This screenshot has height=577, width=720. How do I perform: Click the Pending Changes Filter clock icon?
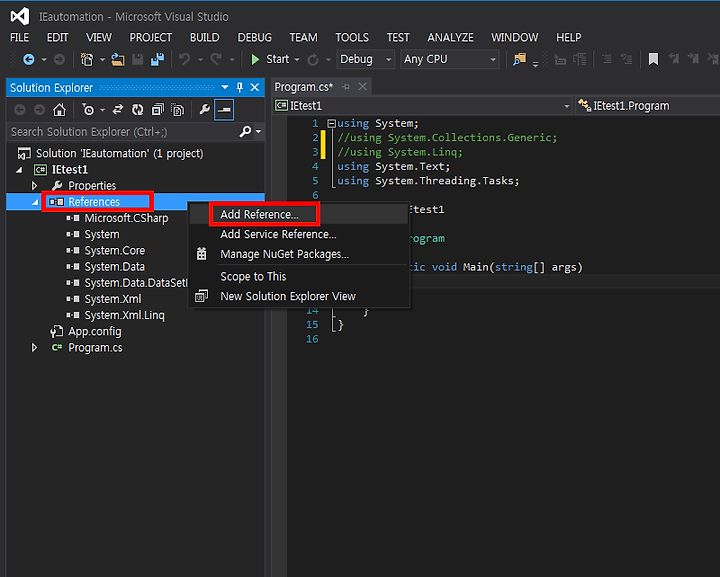point(88,110)
